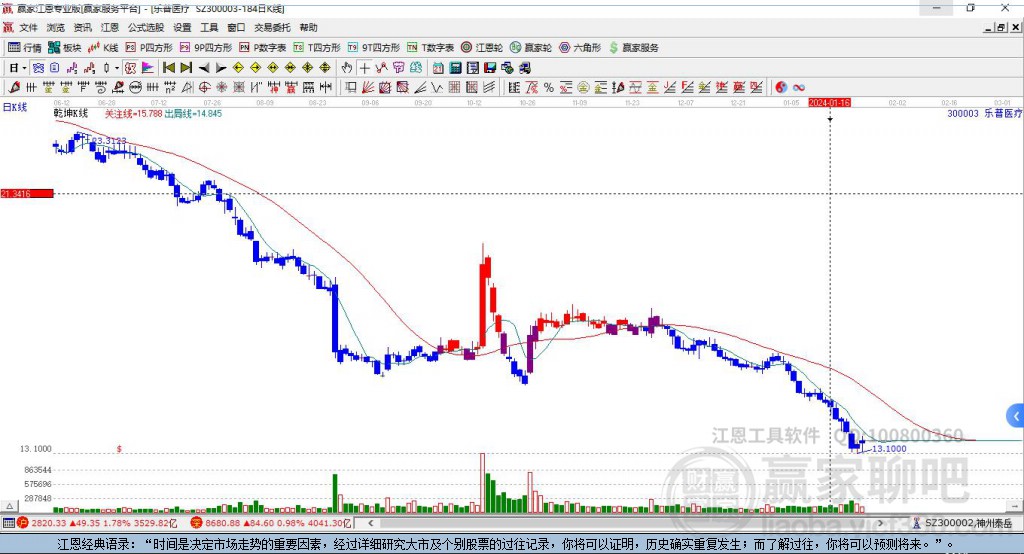
Task: Click the 出局线=14.845 text
Action: click(193, 114)
